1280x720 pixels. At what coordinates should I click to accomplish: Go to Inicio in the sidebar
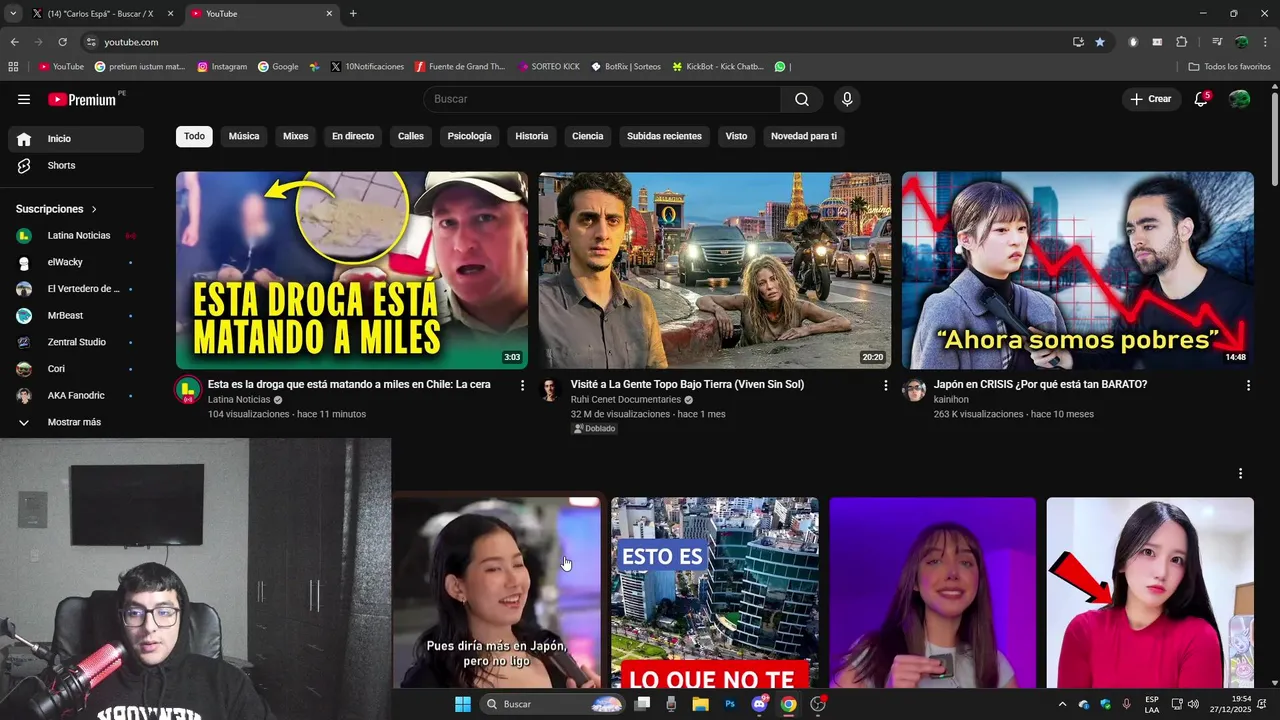pyautogui.click(x=76, y=139)
